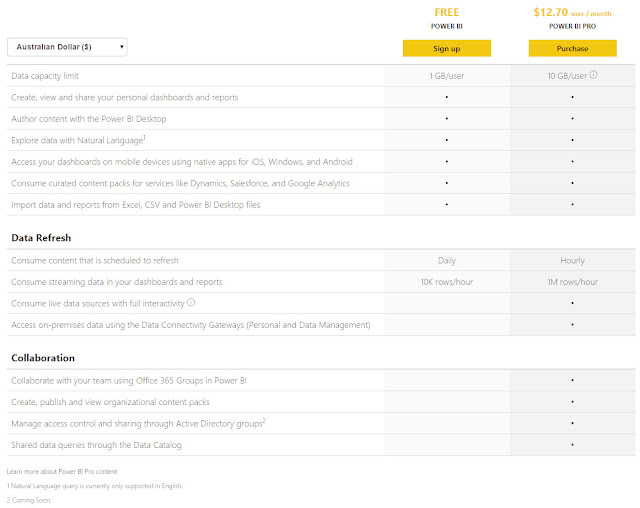Click the Purchase button
This screenshot has width=640, height=508.
(x=572, y=48)
